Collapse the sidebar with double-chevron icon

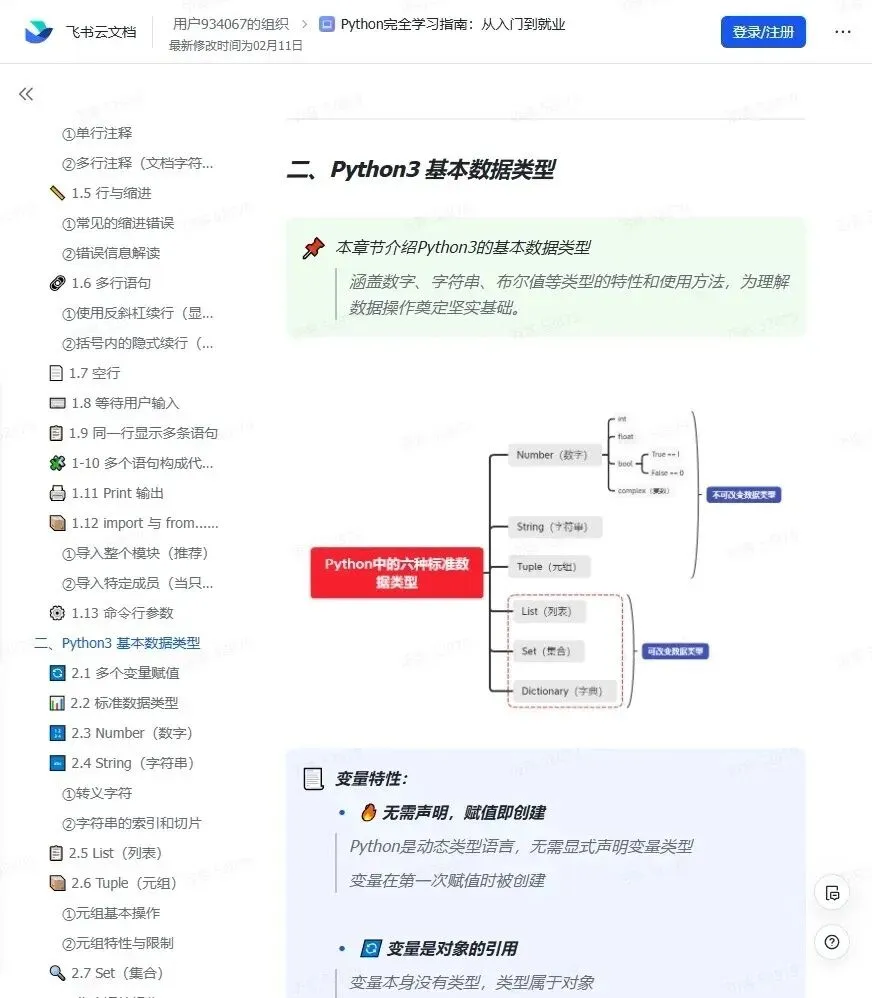26,94
